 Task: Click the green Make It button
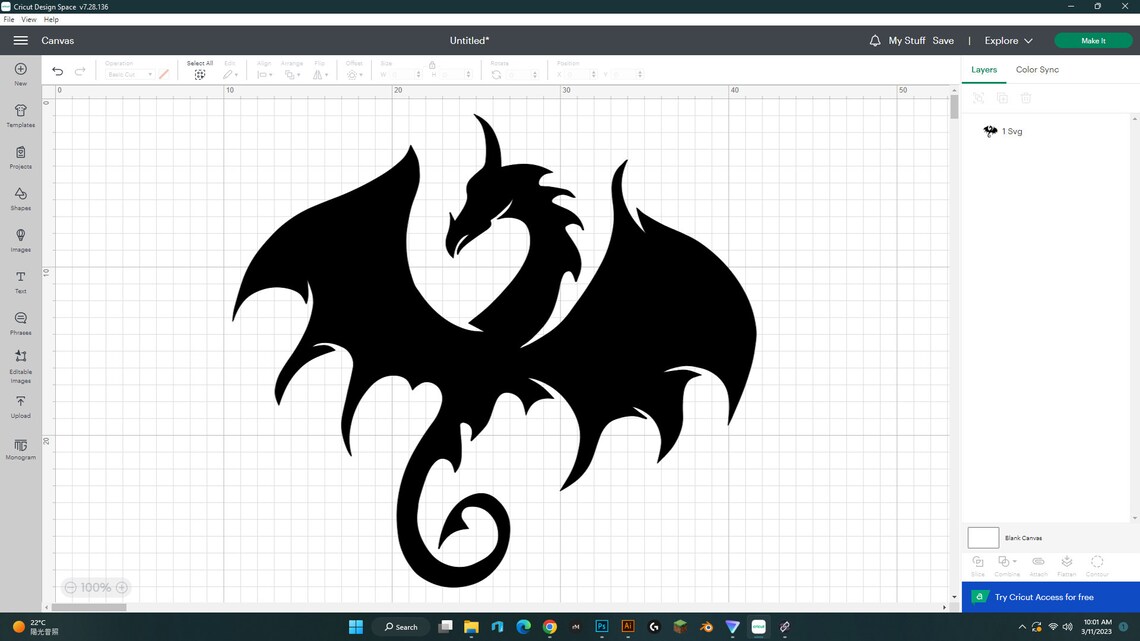[1092, 41]
